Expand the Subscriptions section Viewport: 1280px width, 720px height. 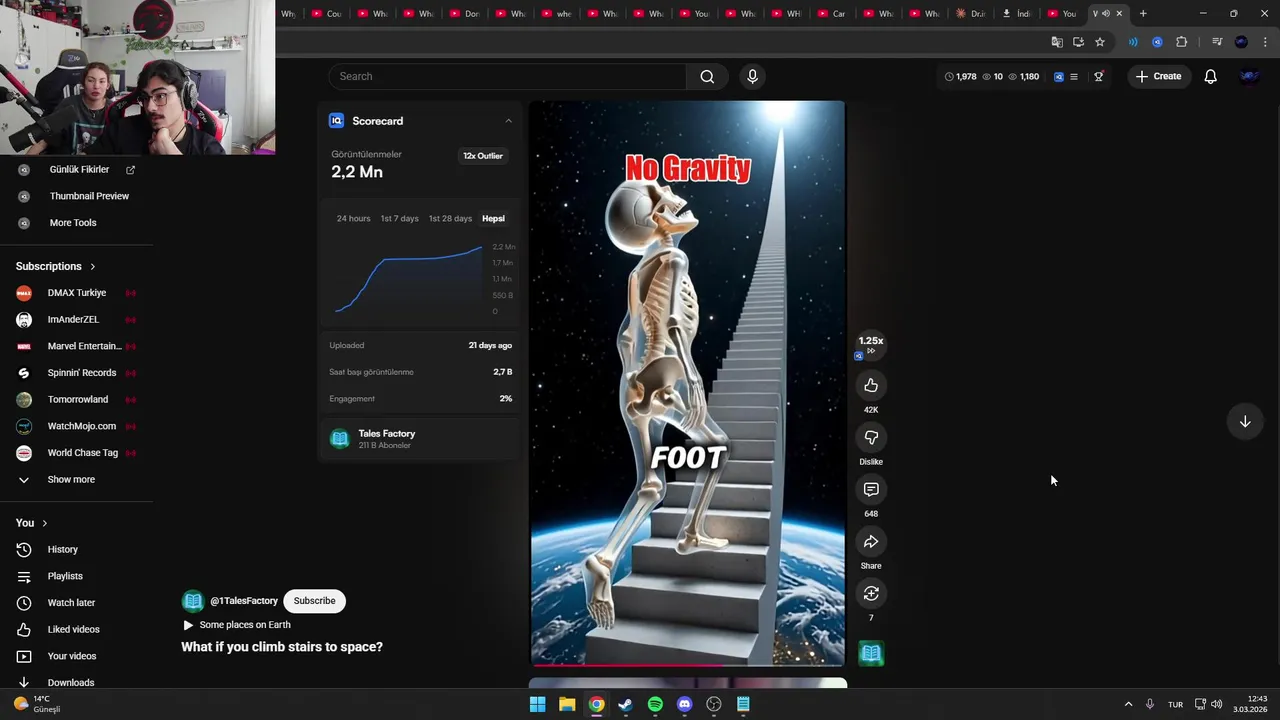(x=56, y=266)
